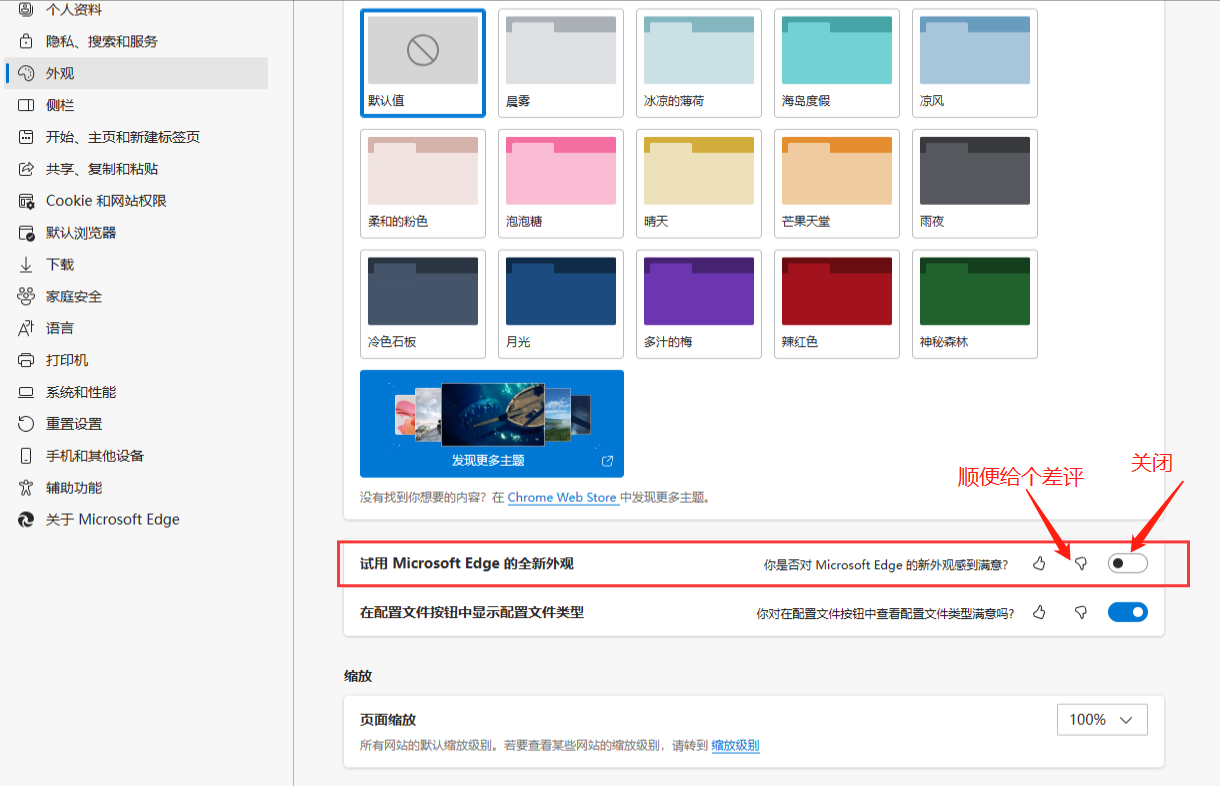
Task: Select the 冰凉的薄荷 theme
Action: click(699, 63)
